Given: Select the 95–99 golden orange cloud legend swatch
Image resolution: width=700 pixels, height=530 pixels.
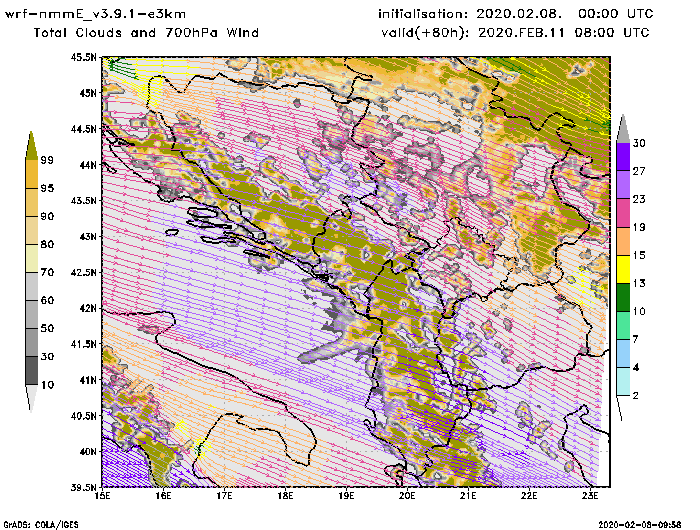Looking at the screenshot, I should pos(32,174).
